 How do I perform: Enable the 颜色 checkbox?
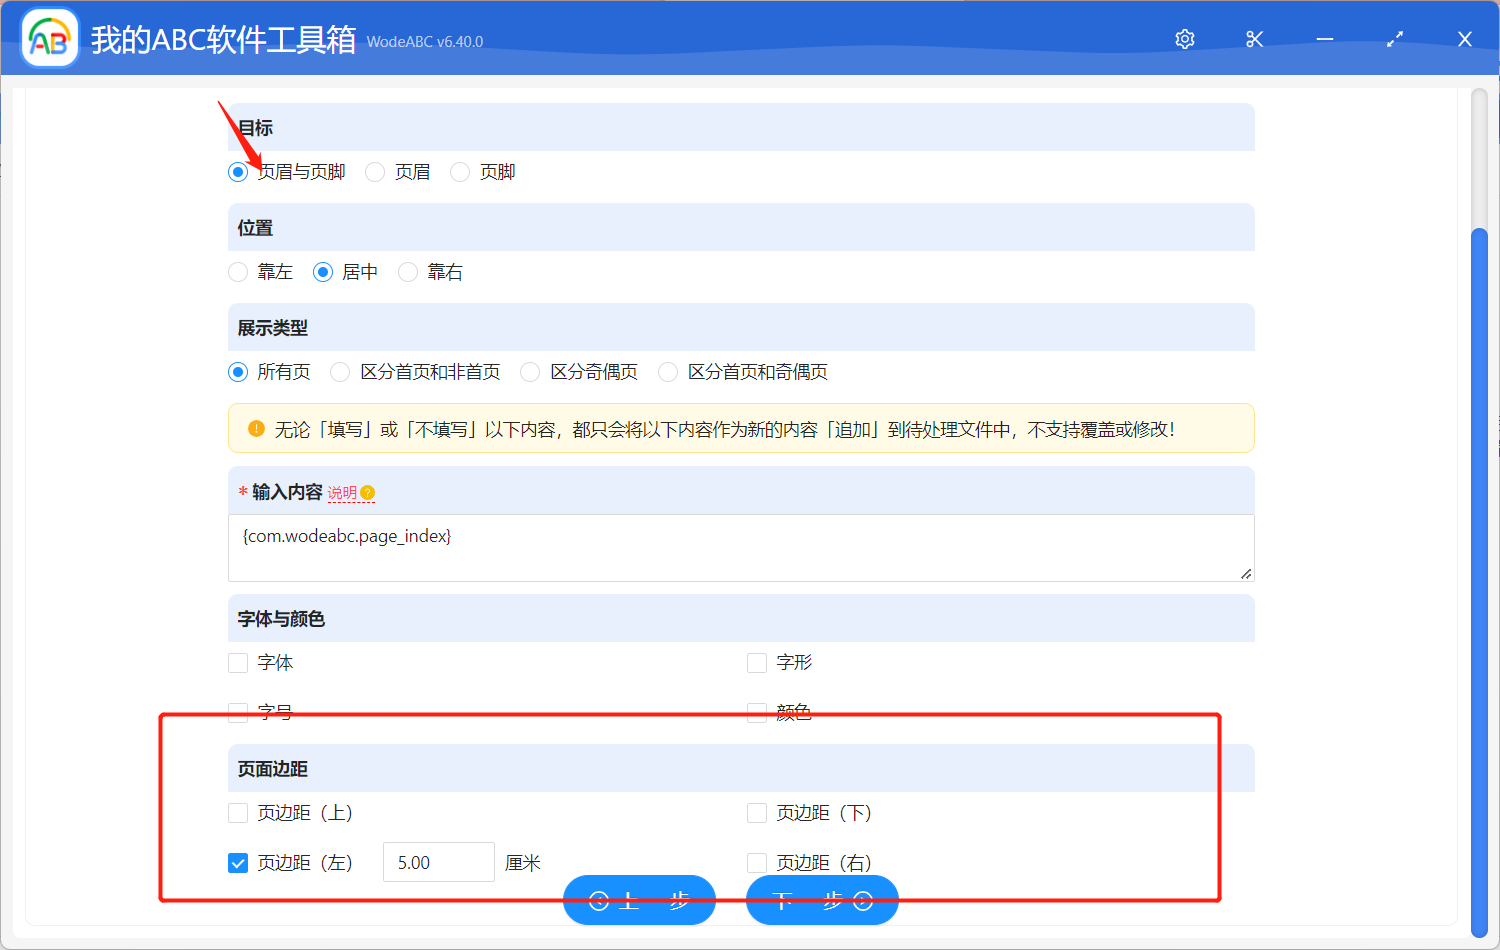coord(757,712)
